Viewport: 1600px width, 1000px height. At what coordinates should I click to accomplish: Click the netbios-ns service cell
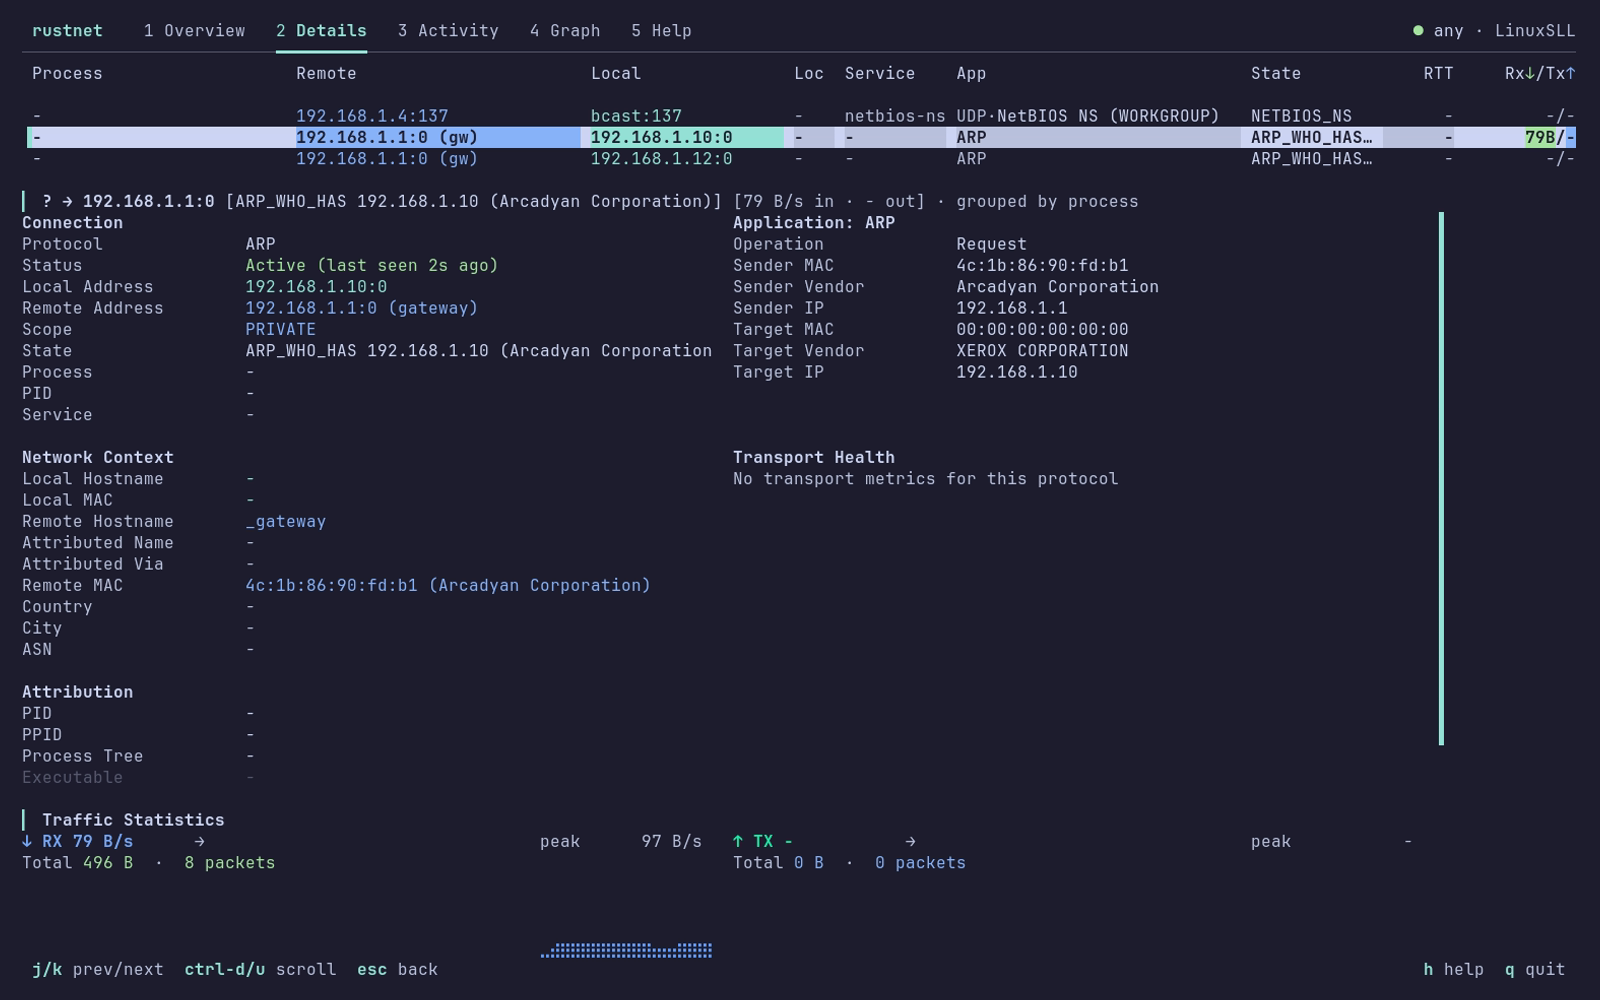tap(894, 116)
